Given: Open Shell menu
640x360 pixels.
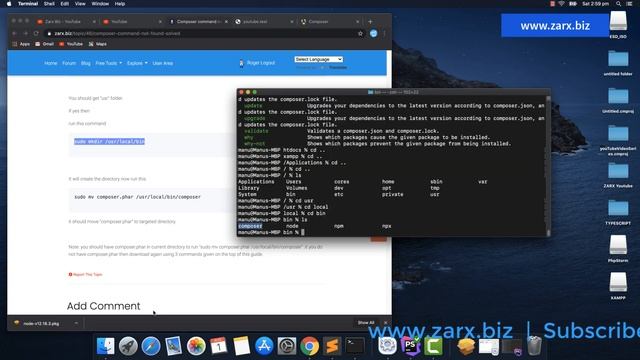Looking at the screenshot, I should [x=49, y=4].
